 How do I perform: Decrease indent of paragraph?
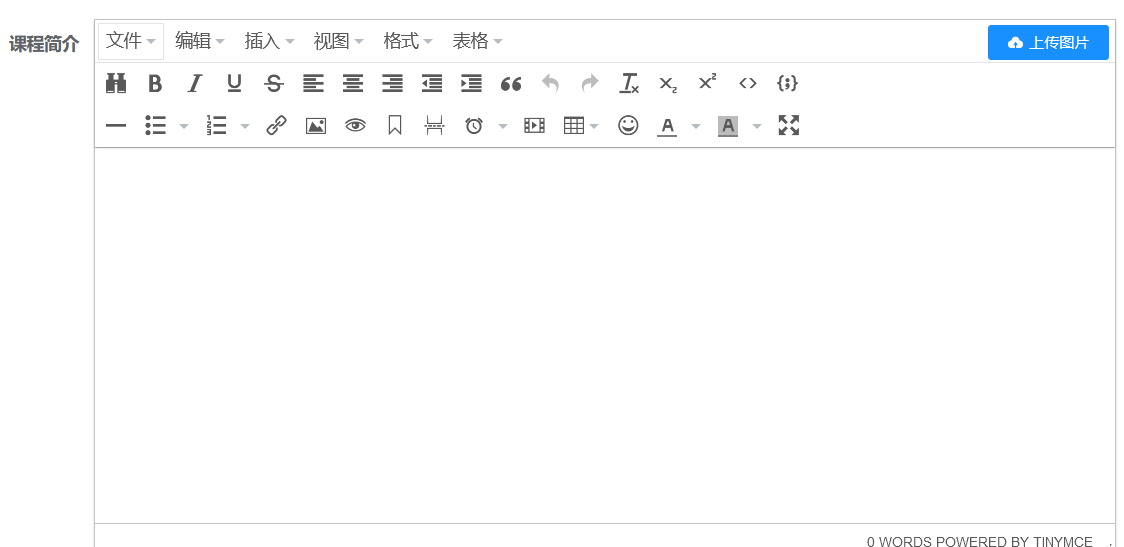(x=432, y=84)
